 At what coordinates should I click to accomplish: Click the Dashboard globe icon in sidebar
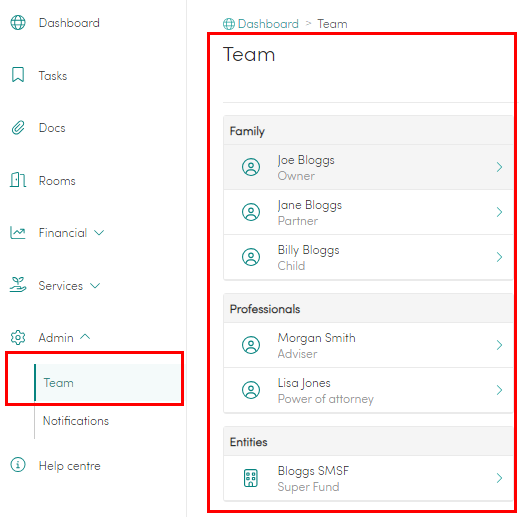18,23
